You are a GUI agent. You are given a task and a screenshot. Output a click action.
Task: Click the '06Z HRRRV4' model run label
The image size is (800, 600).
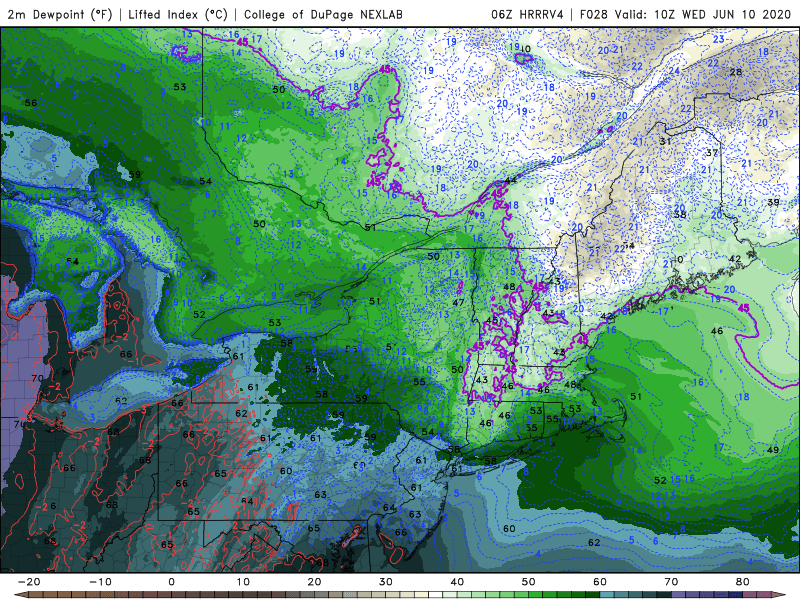pyautogui.click(x=527, y=14)
